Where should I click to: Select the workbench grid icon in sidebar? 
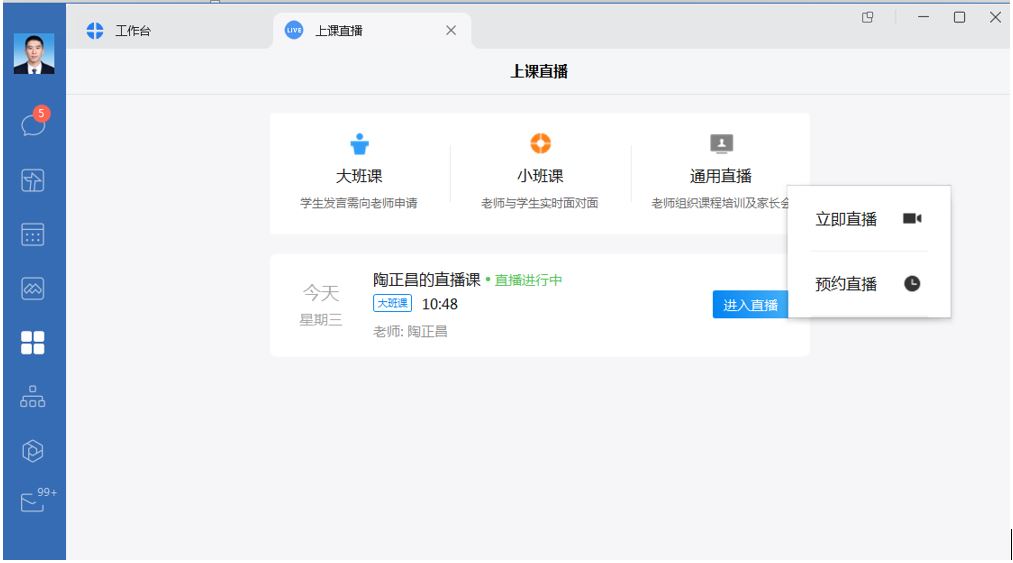coord(33,343)
